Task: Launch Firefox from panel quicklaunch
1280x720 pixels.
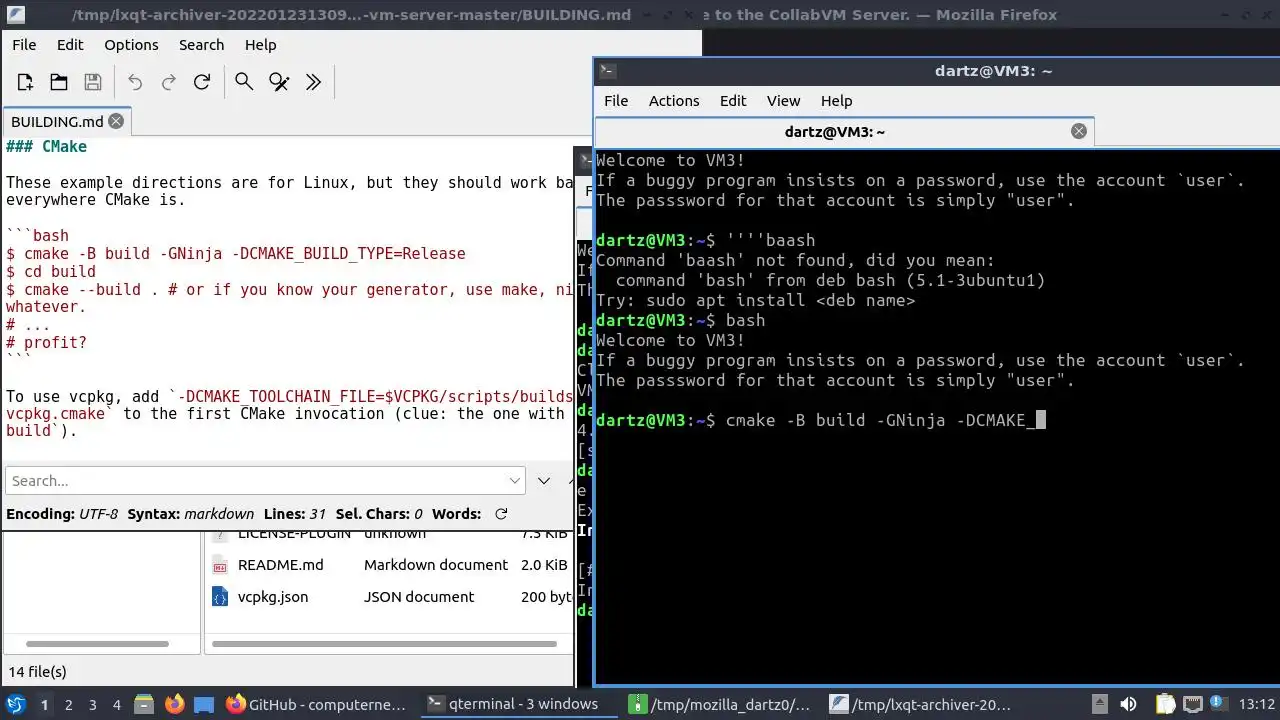Action: (x=174, y=705)
